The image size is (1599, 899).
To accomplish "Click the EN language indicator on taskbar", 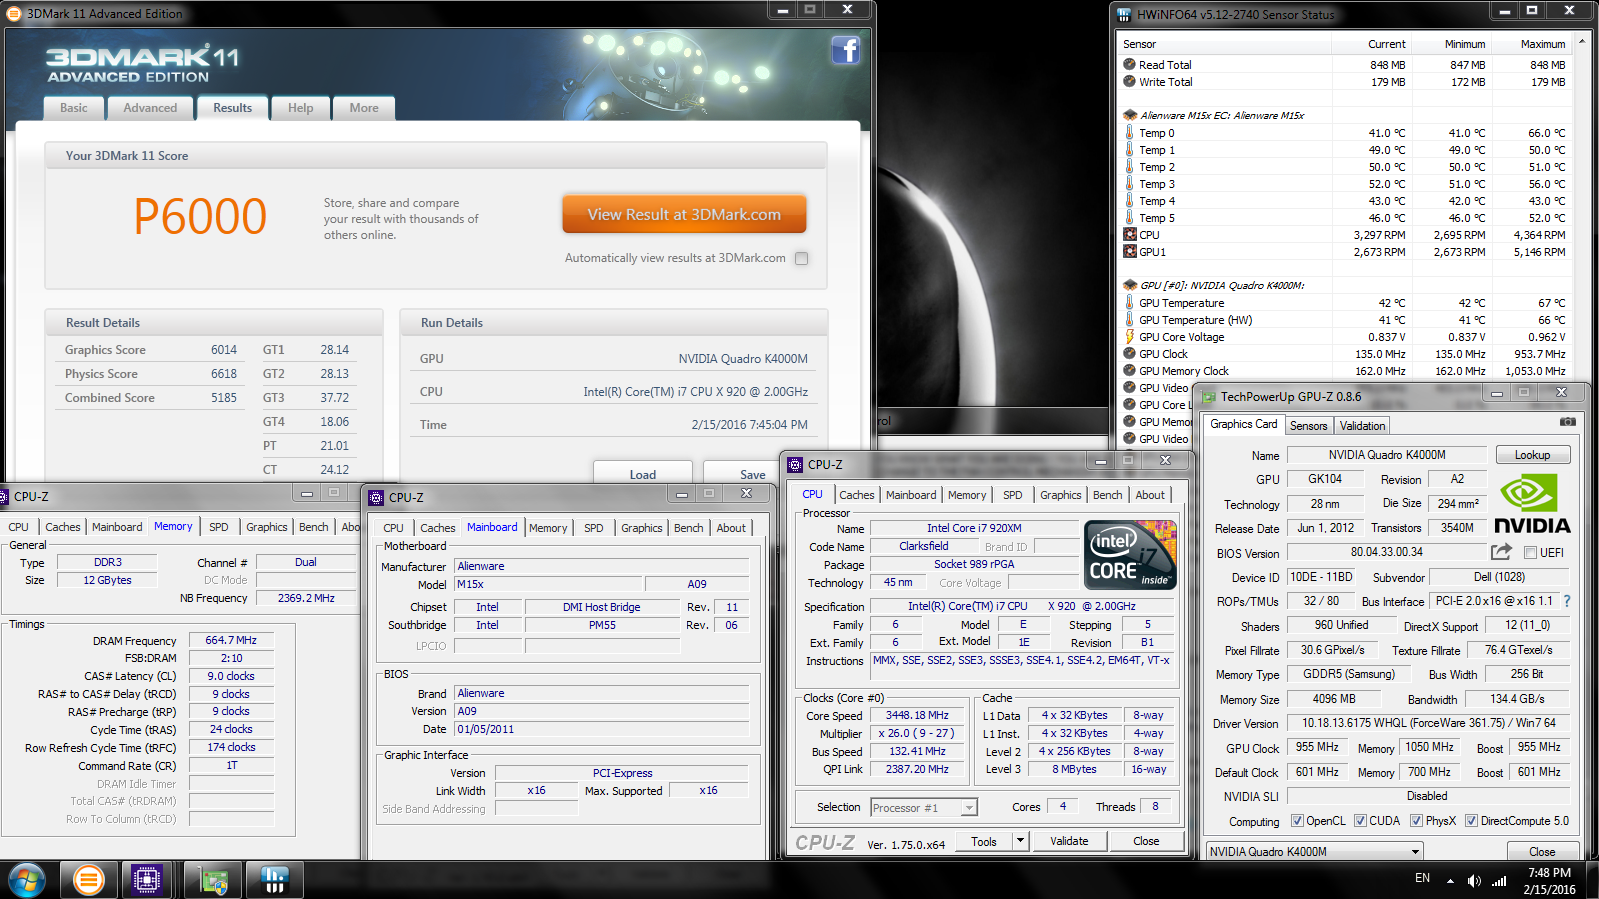I will pyautogui.click(x=1422, y=878).
